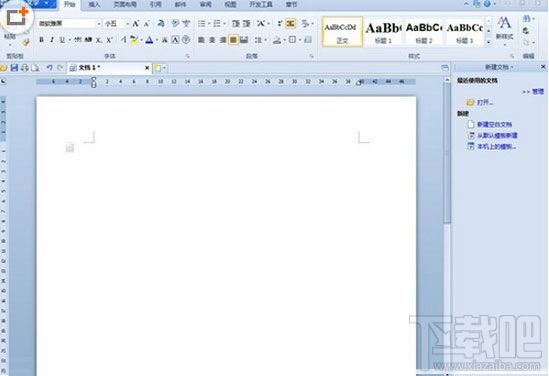Click the 新建空白文档 link
549x376 pixels.
pos(494,124)
